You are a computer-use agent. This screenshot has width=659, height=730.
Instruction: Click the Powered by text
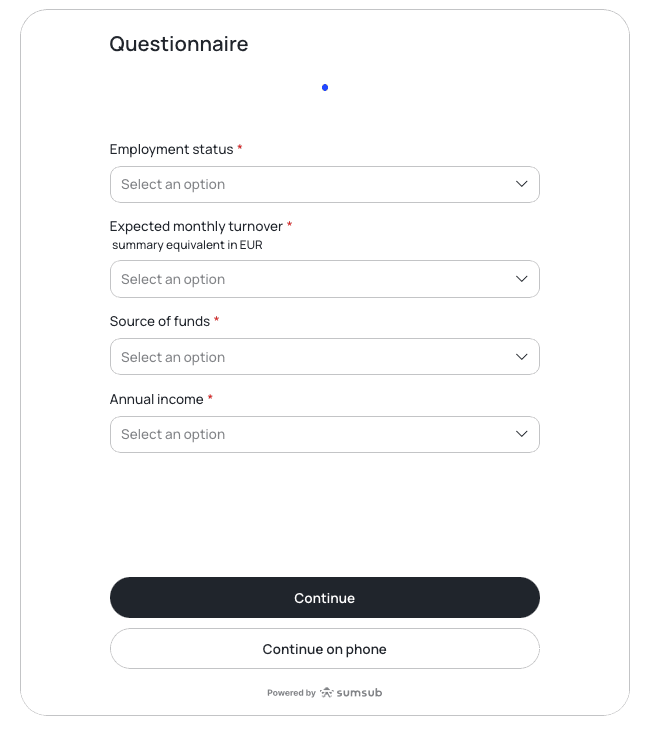(291, 693)
